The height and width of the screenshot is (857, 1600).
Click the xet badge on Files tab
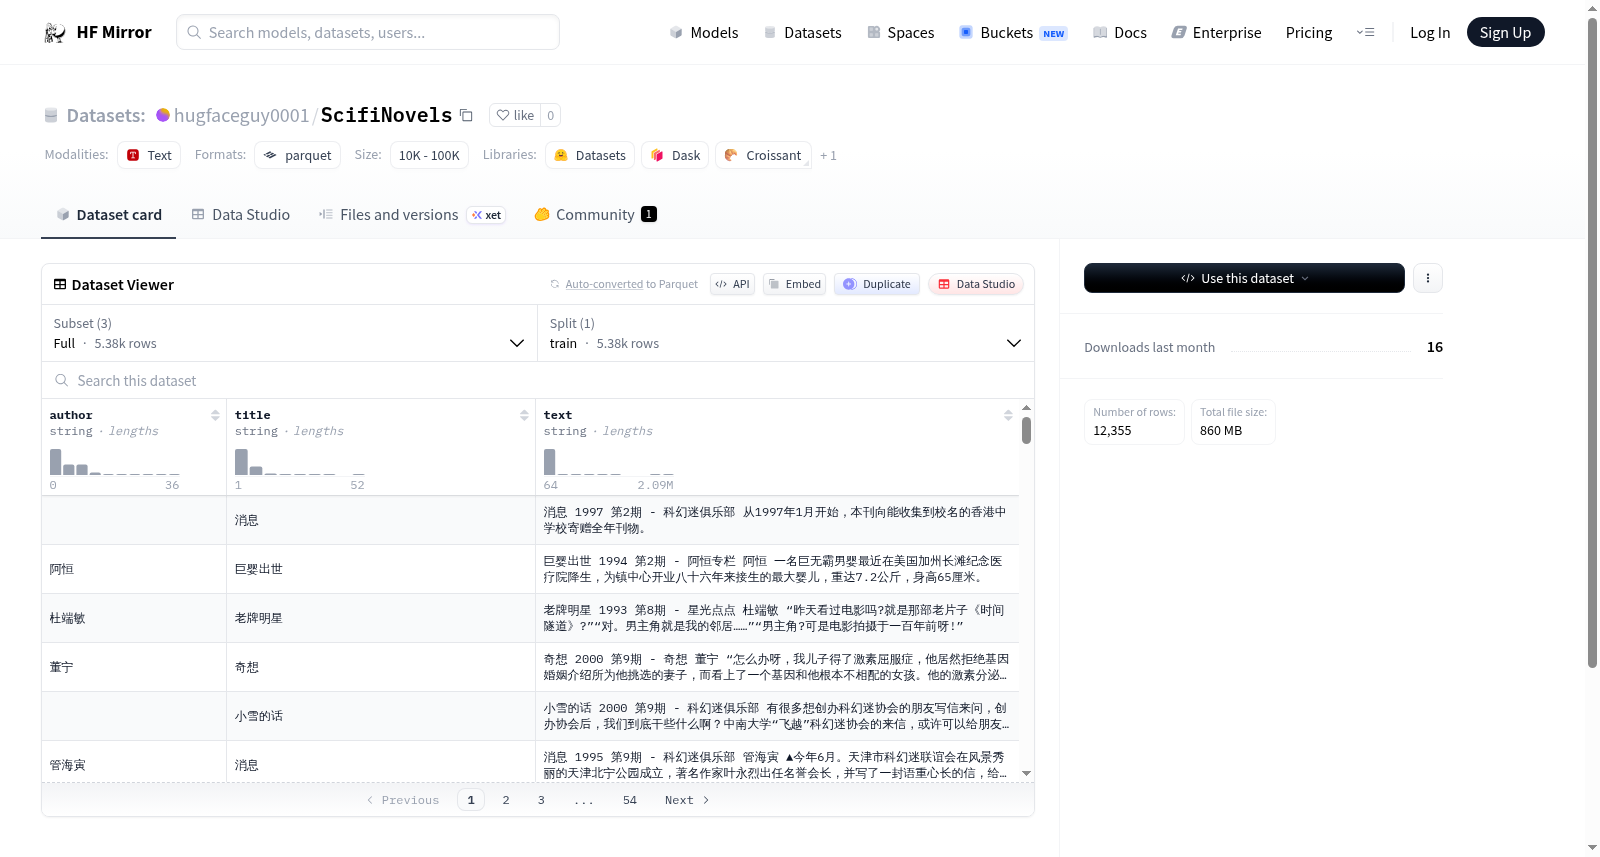[x=486, y=215]
